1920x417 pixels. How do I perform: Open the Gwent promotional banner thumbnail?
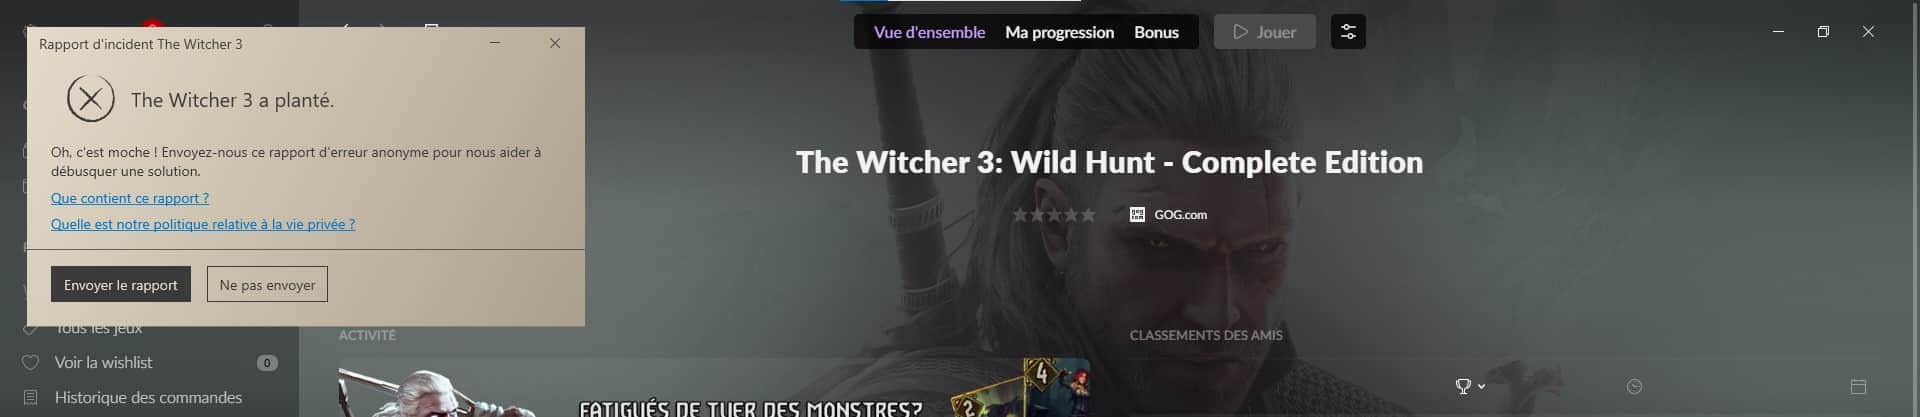(x=714, y=390)
